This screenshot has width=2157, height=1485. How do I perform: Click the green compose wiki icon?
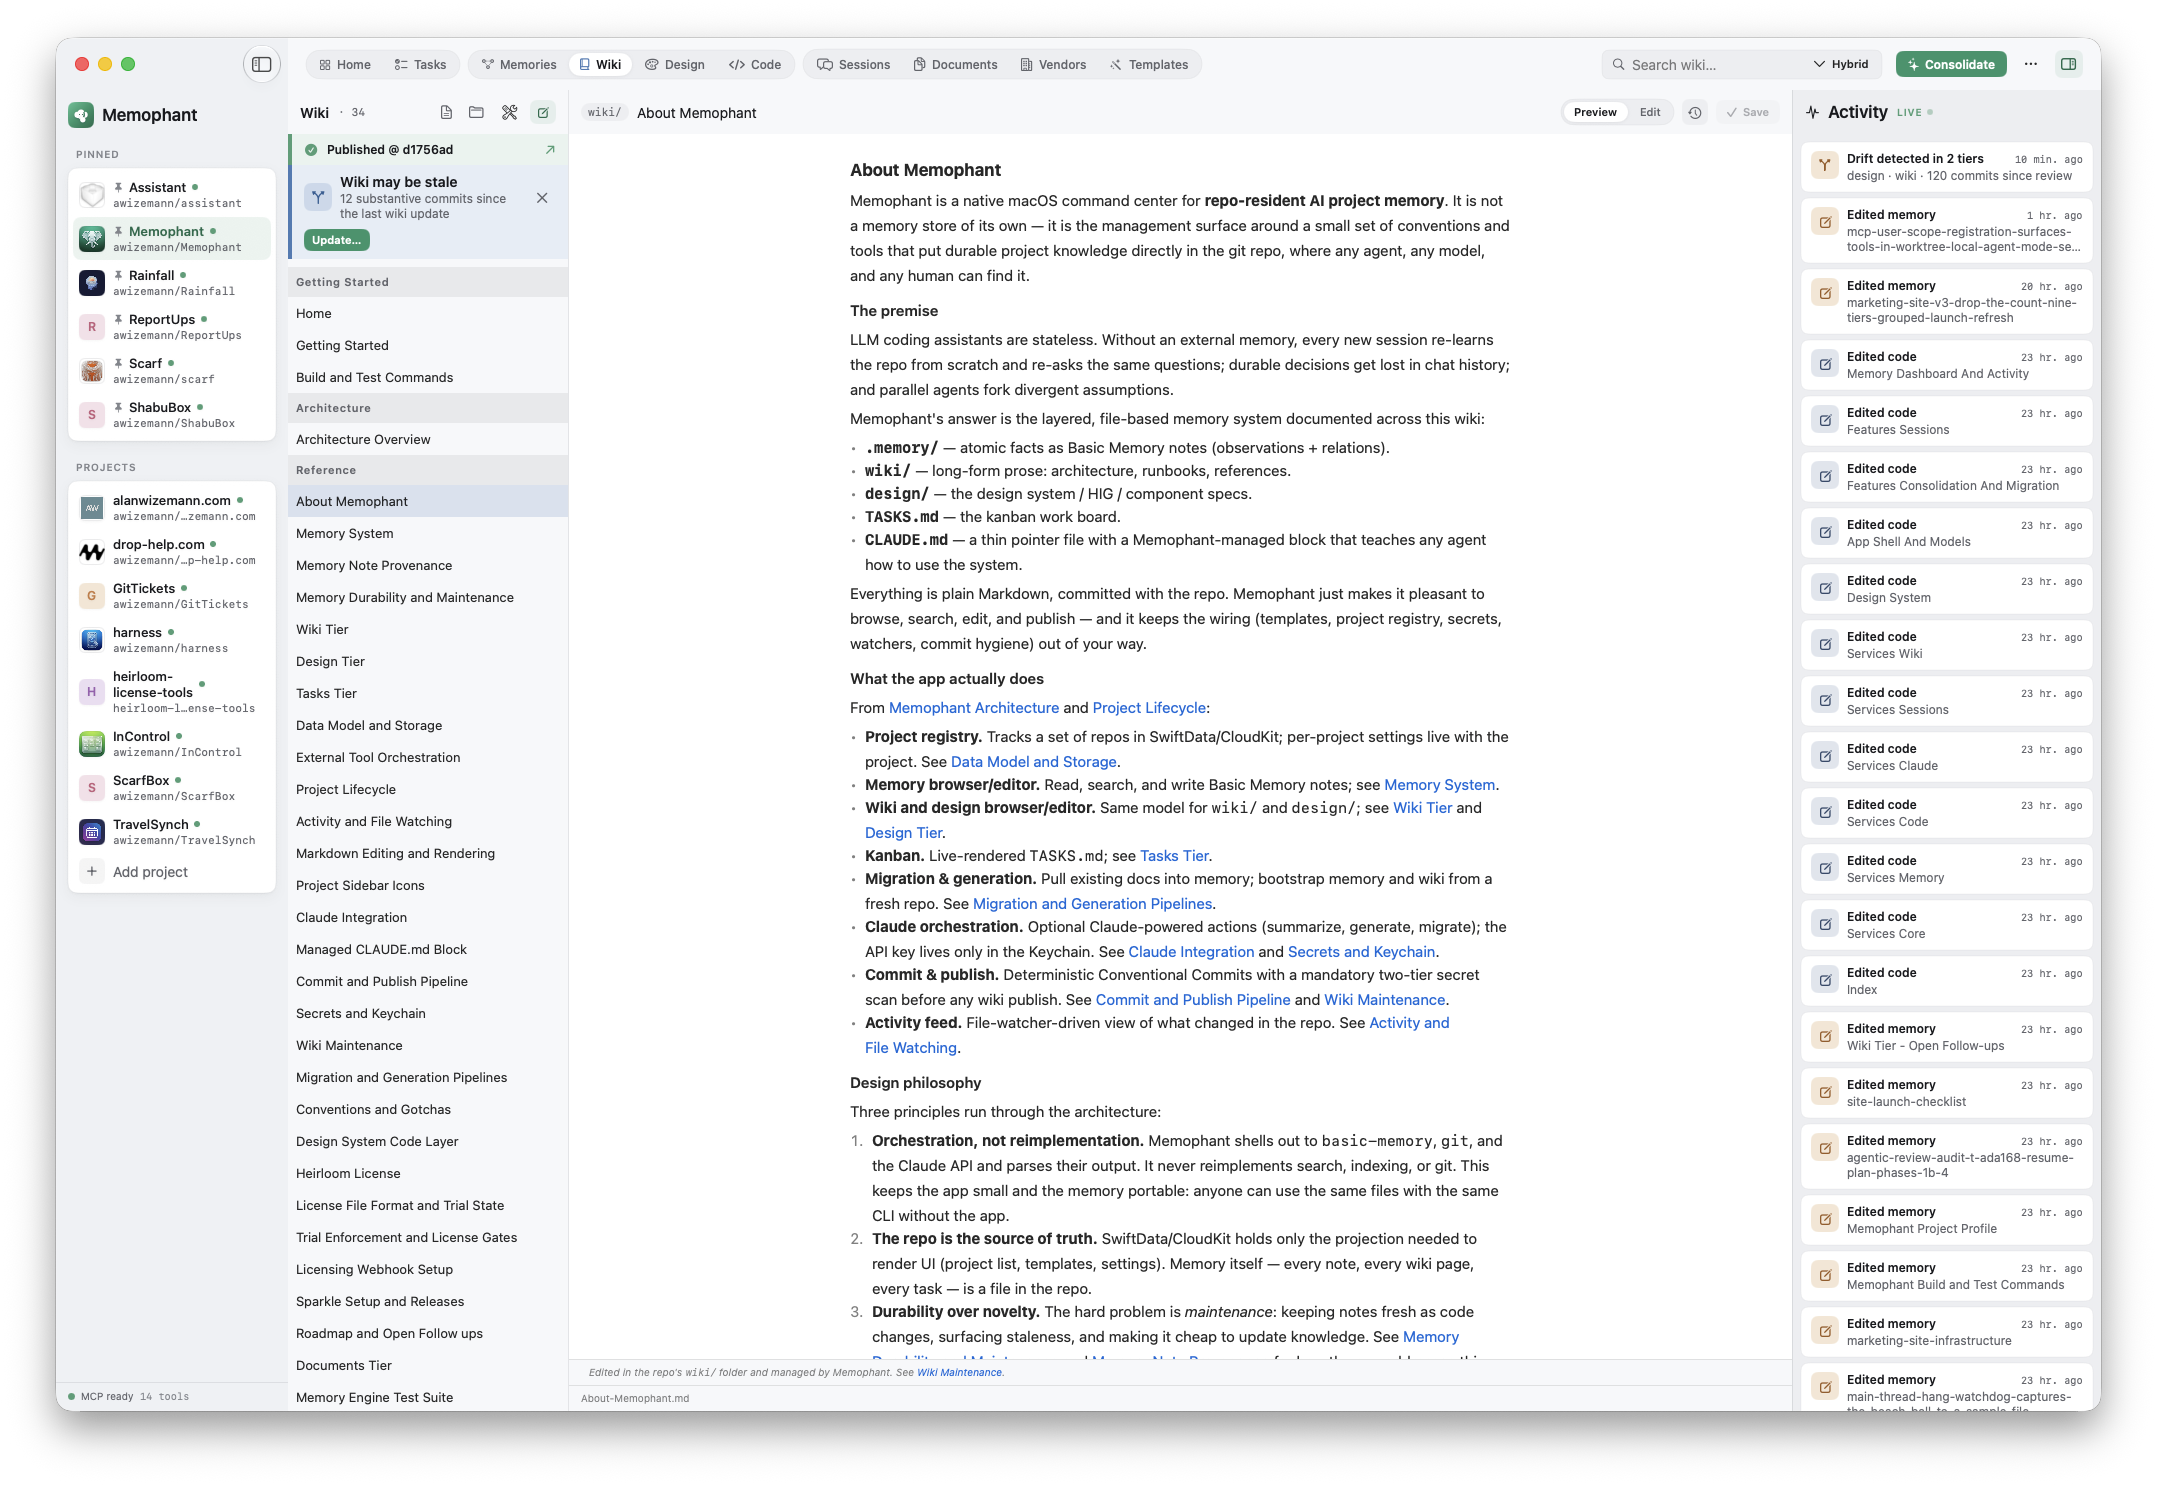click(x=543, y=112)
